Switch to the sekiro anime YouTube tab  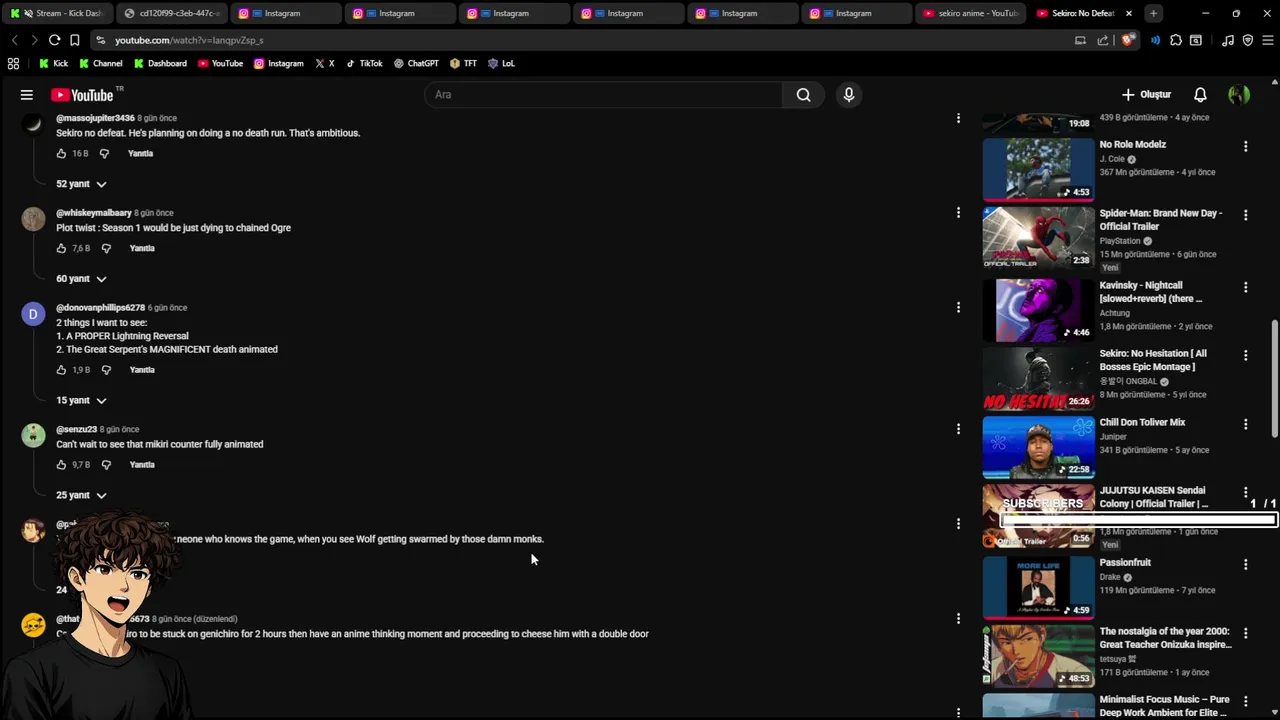[x=969, y=13]
